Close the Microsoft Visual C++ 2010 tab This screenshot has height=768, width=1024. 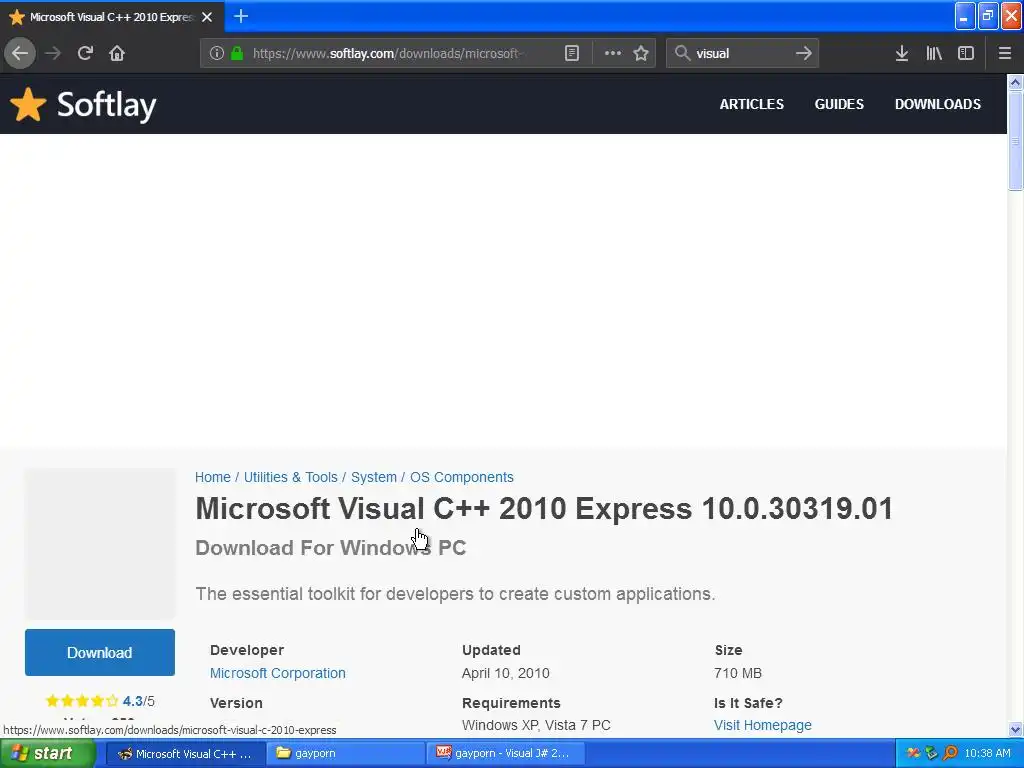tap(207, 17)
